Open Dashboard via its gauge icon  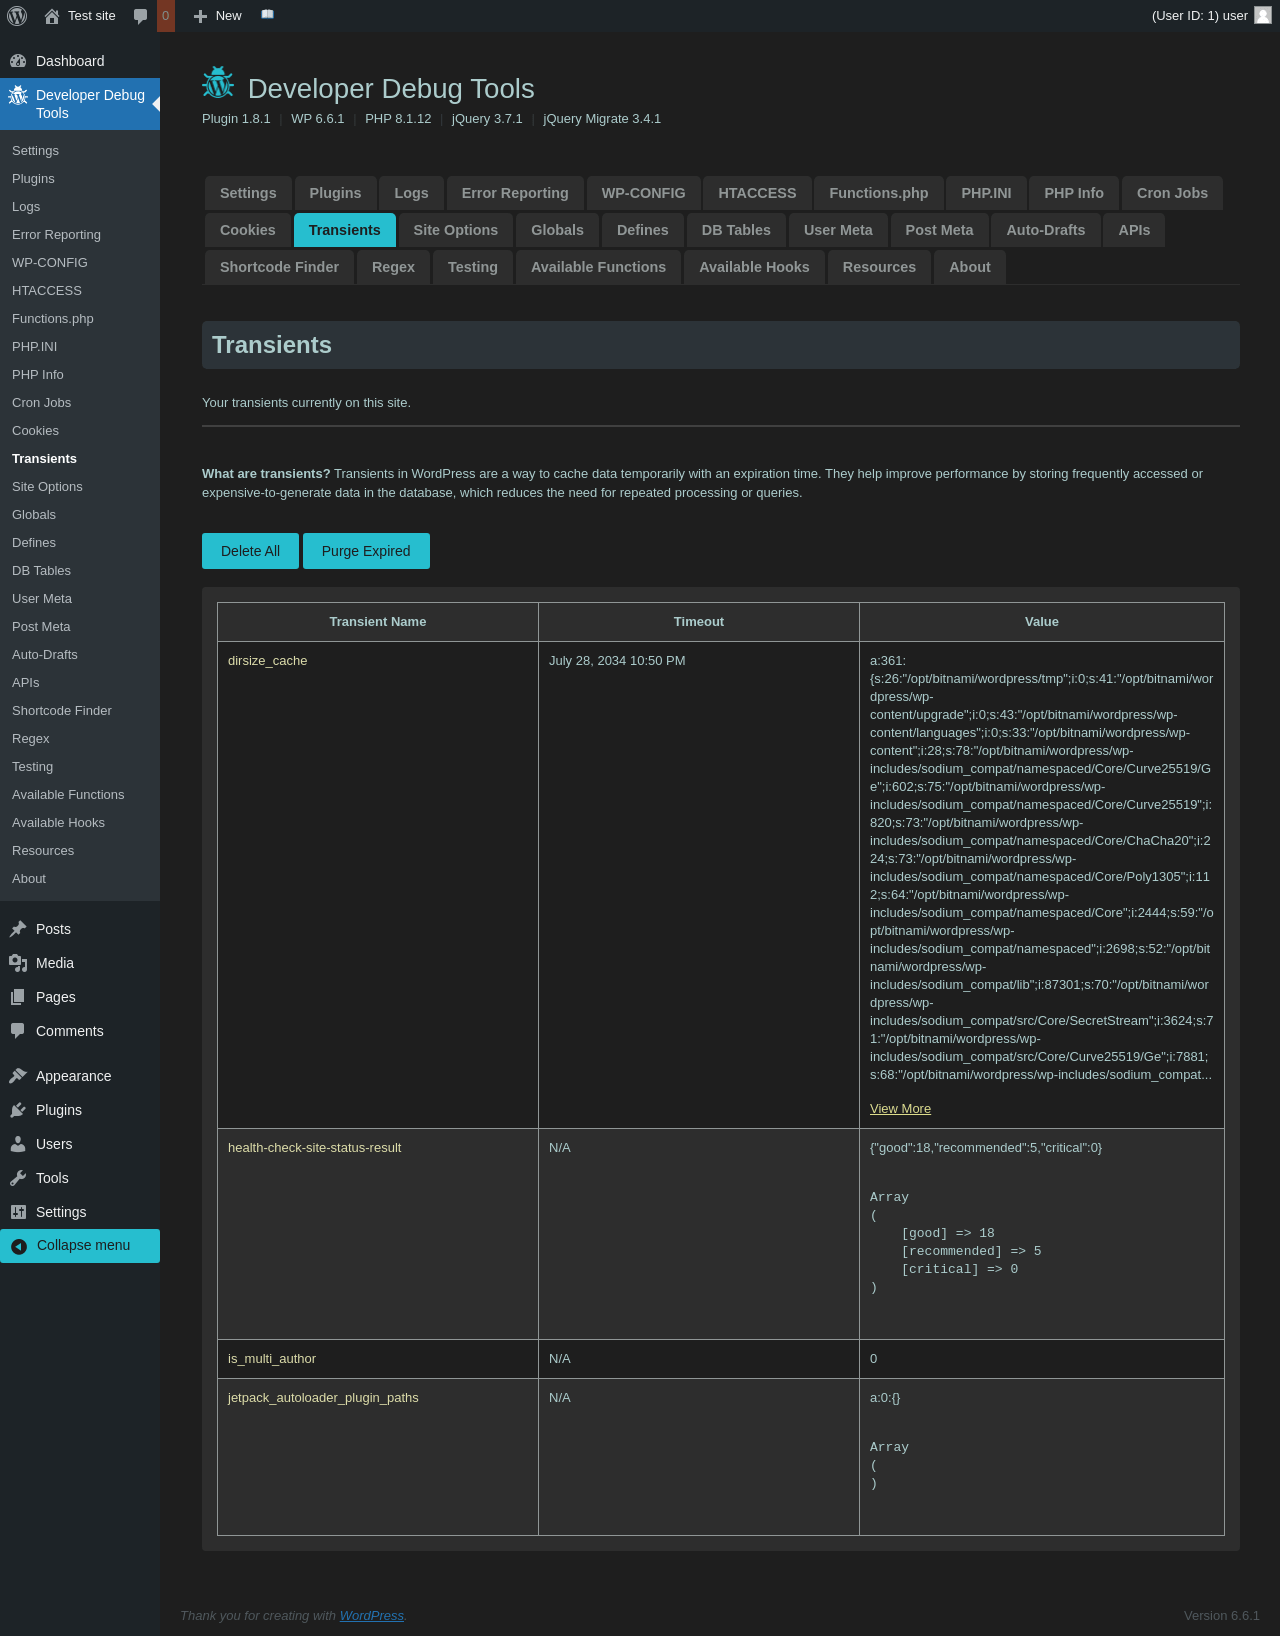coord(18,61)
